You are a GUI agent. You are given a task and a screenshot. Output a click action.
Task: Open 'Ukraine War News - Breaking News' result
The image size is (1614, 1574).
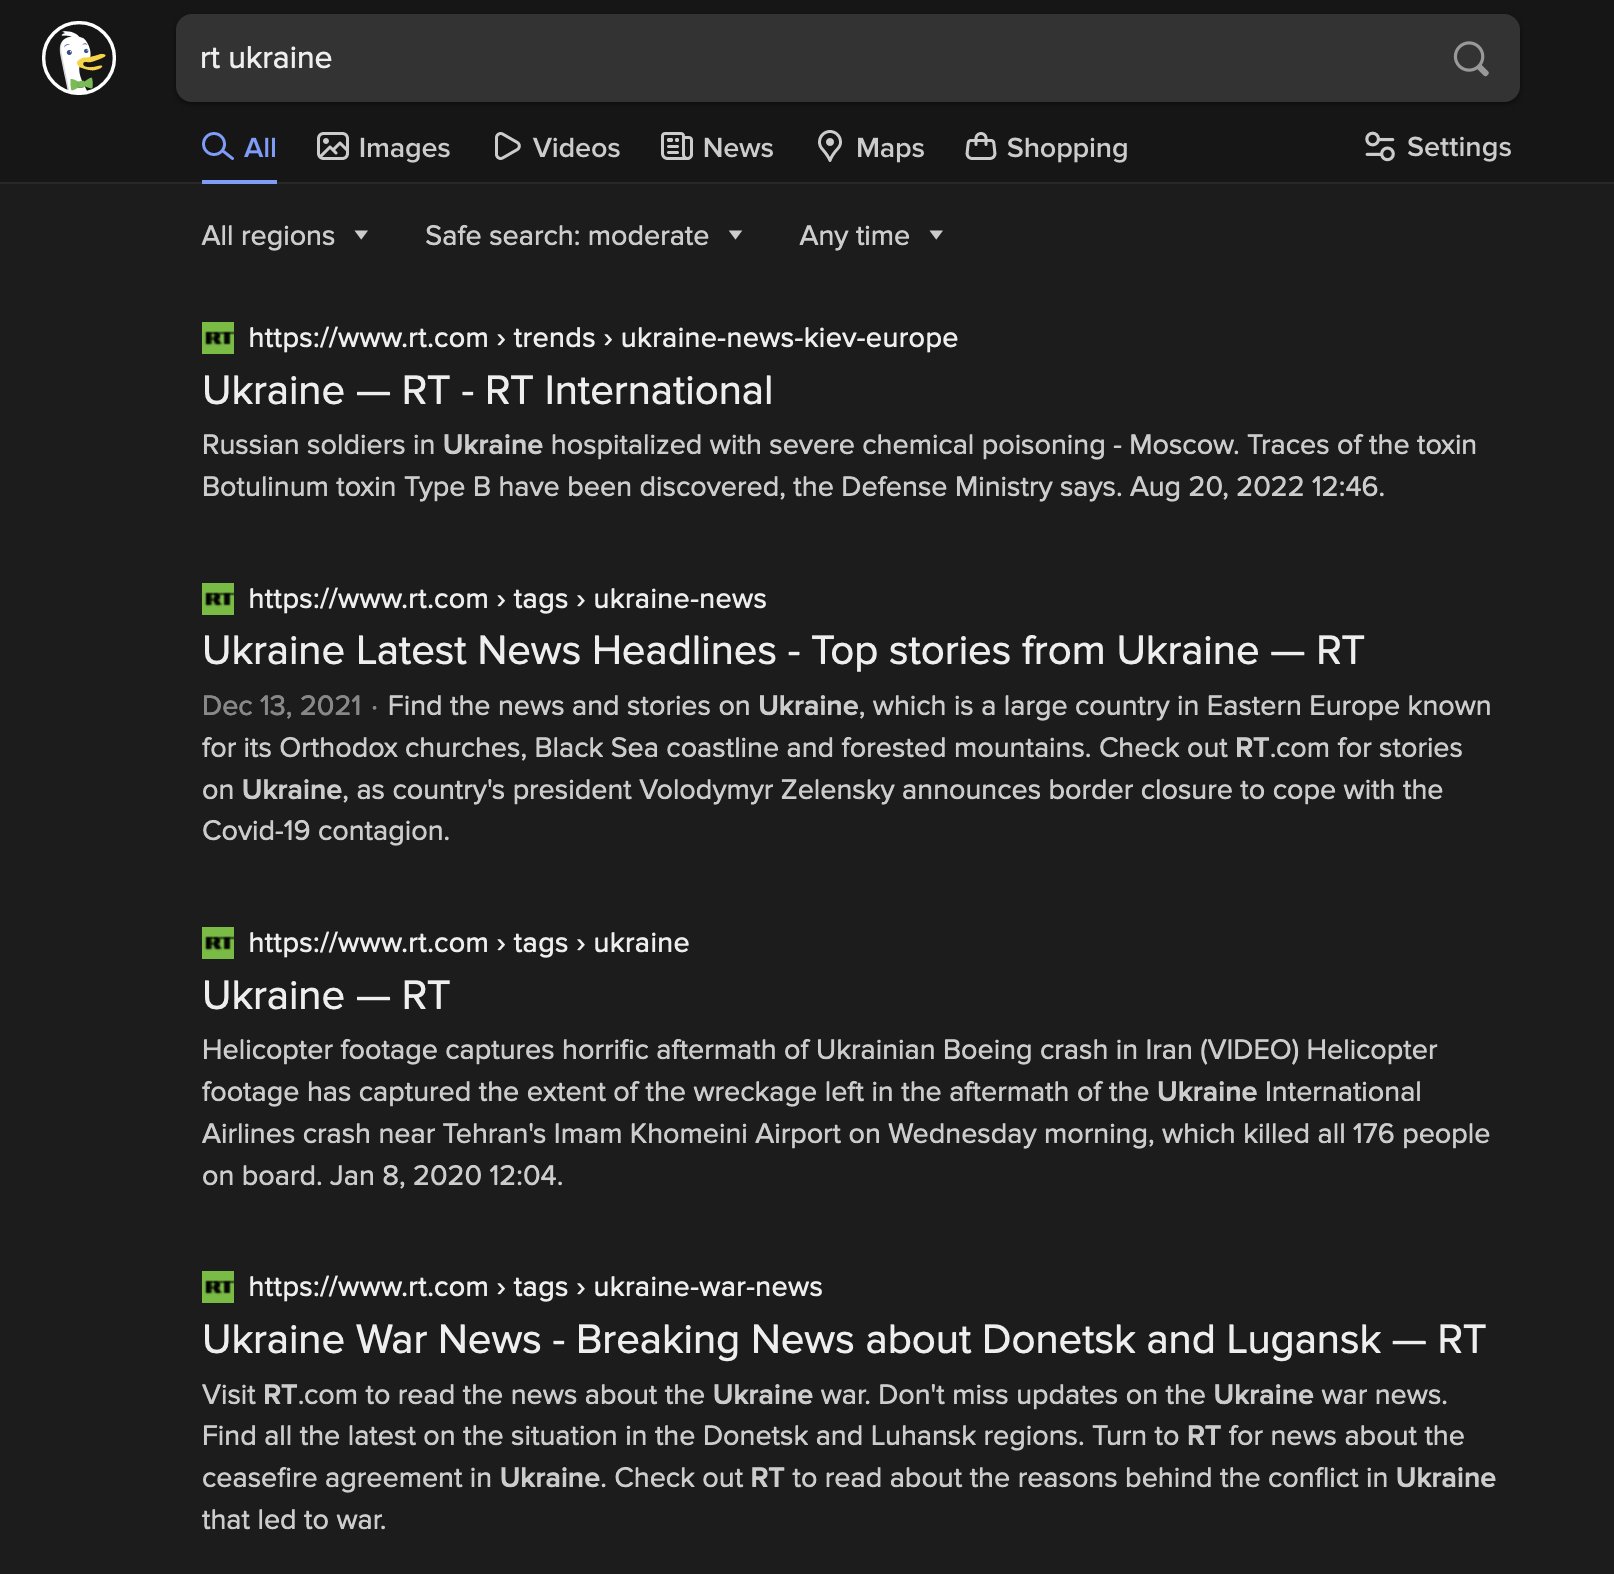point(844,1340)
